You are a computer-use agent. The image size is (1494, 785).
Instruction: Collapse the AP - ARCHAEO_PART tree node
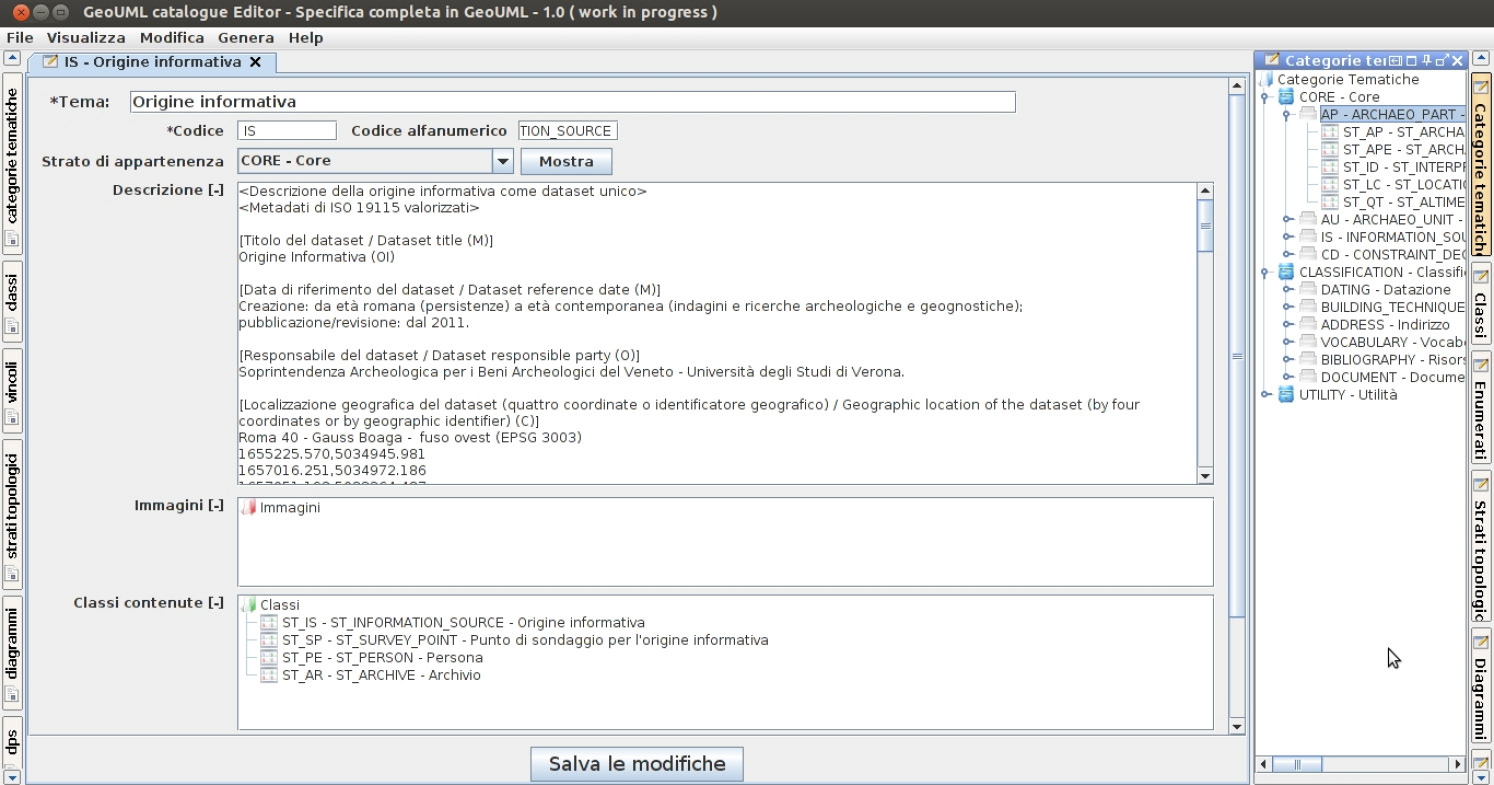[x=1287, y=115]
